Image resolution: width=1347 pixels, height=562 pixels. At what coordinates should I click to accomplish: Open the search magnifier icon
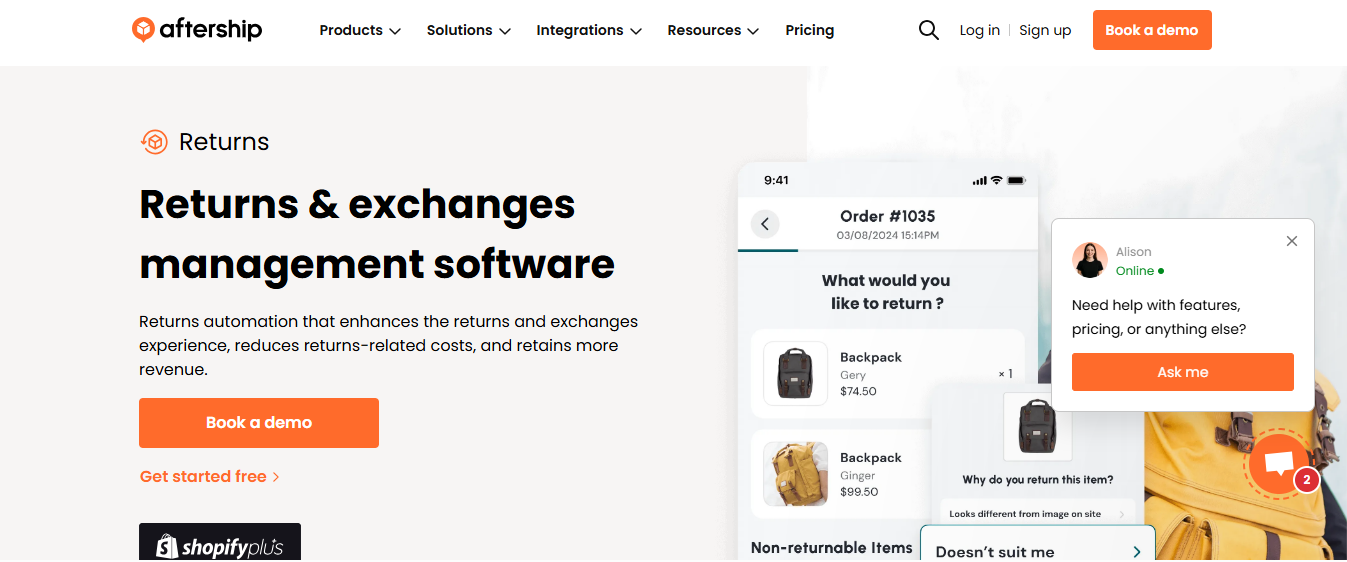point(929,31)
